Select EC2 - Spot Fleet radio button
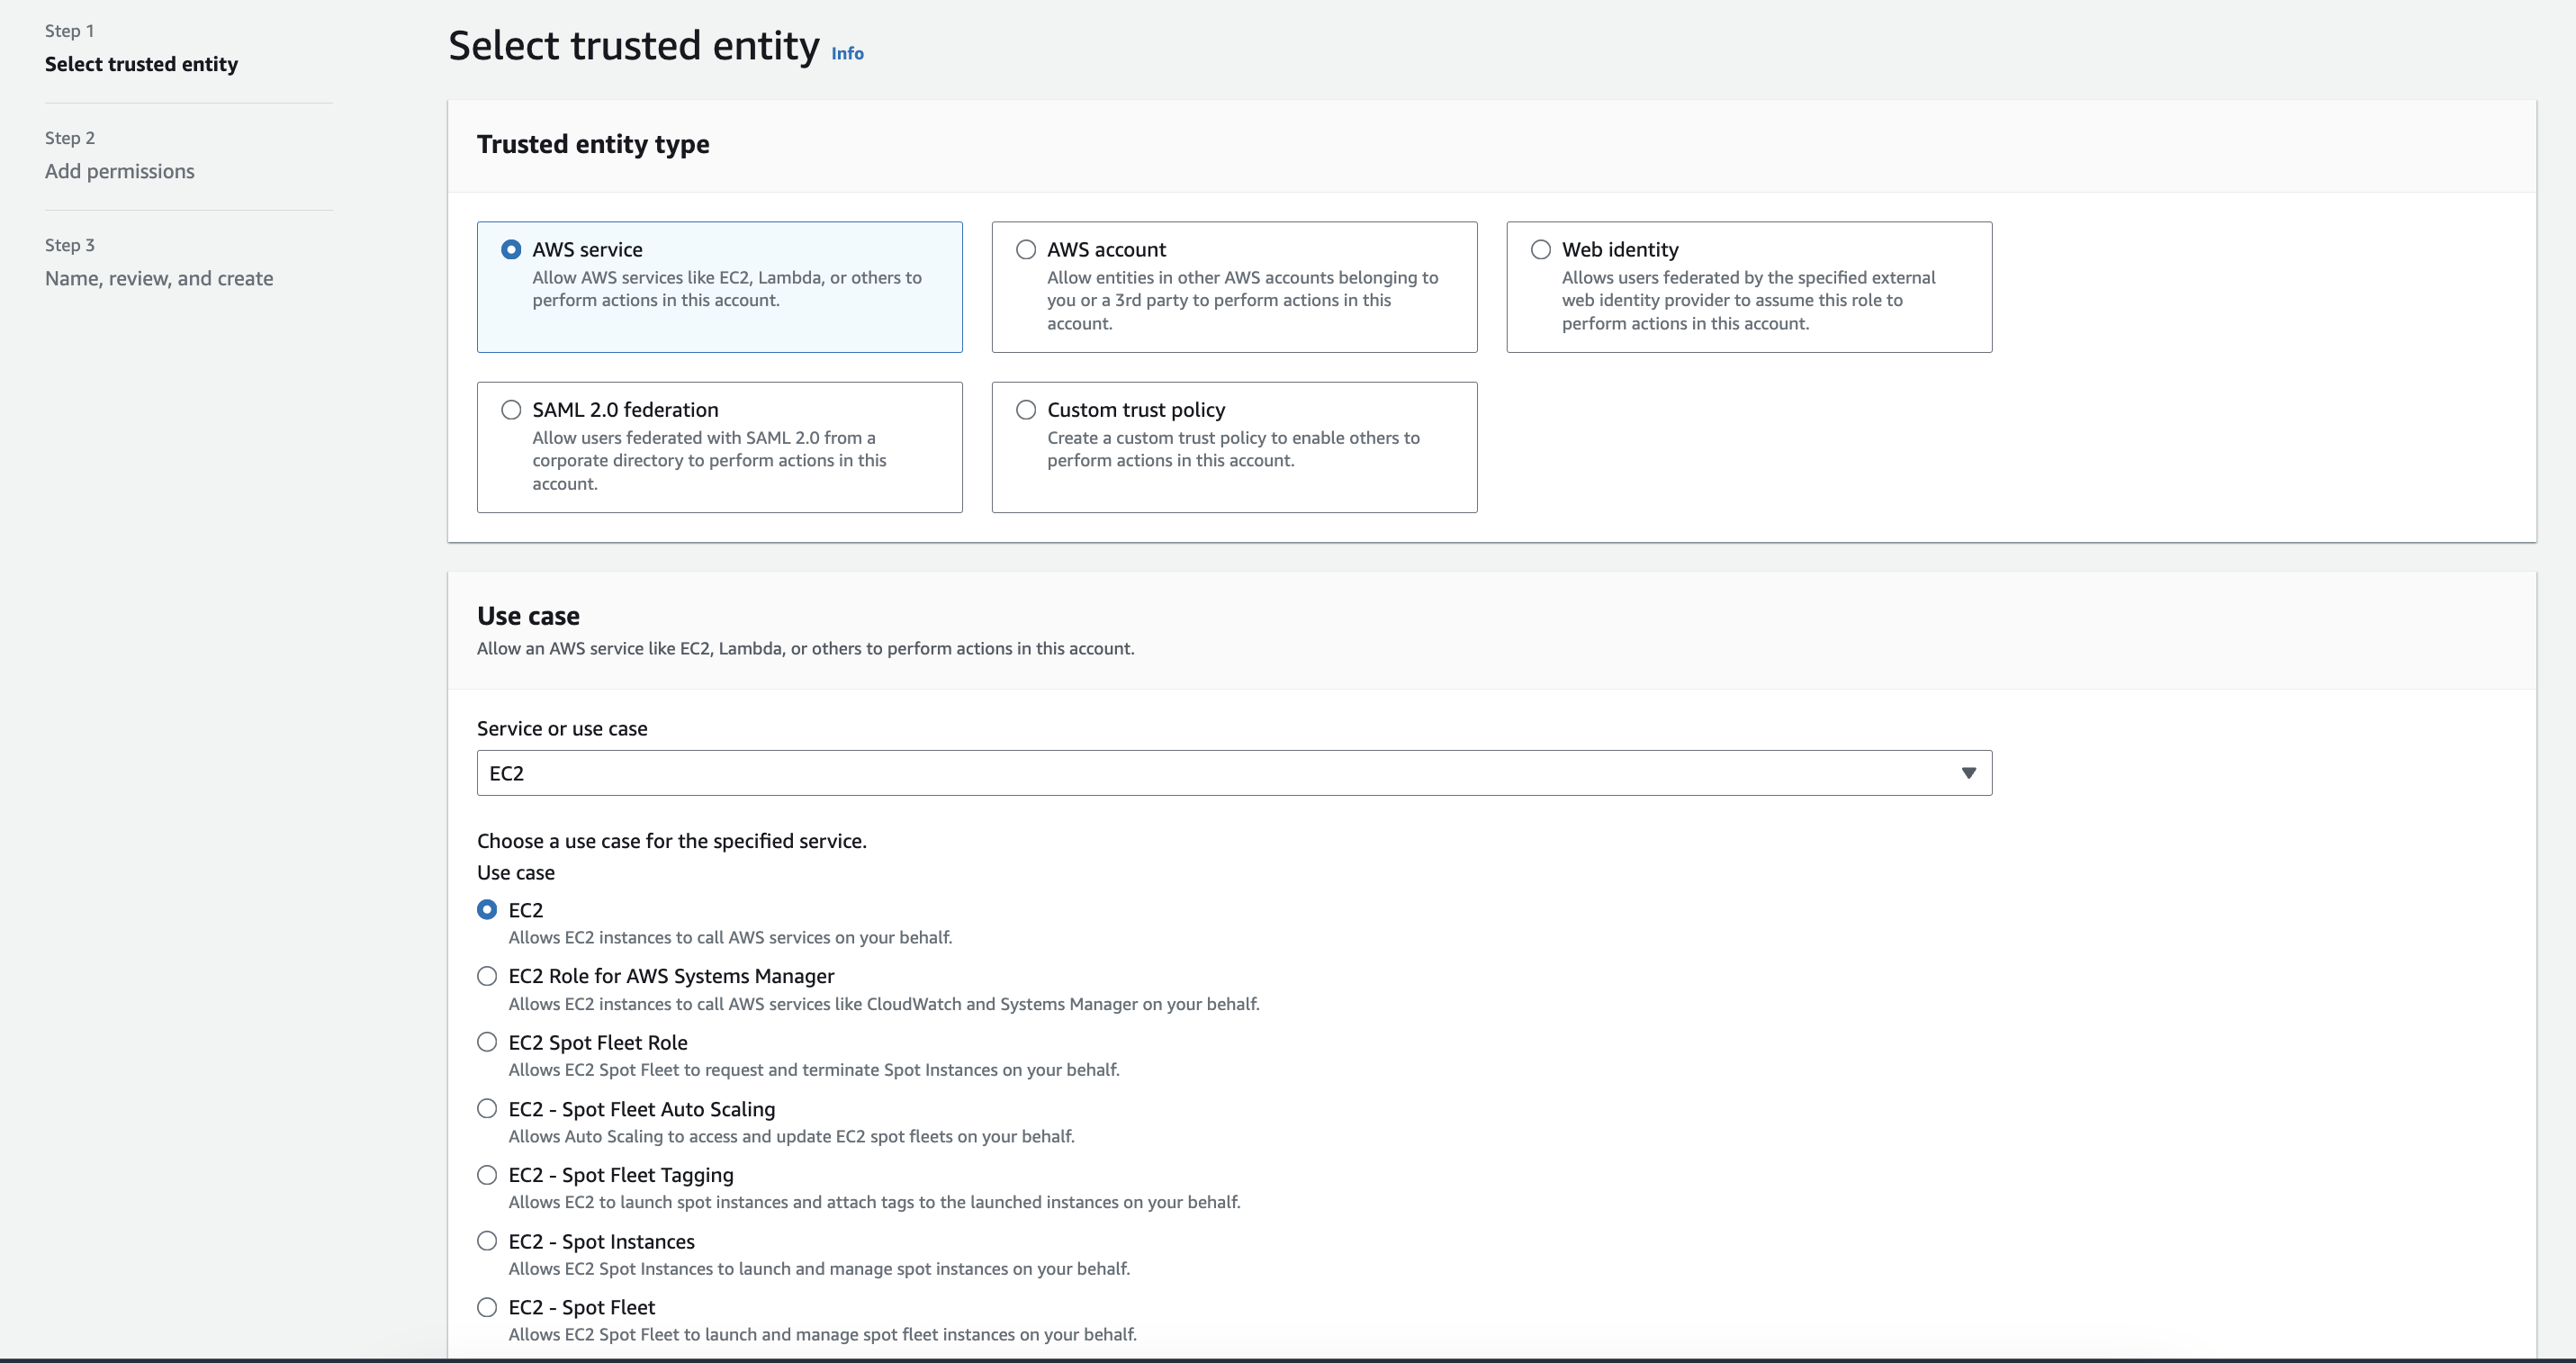The width and height of the screenshot is (2576, 1363). pyautogui.click(x=487, y=1307)
